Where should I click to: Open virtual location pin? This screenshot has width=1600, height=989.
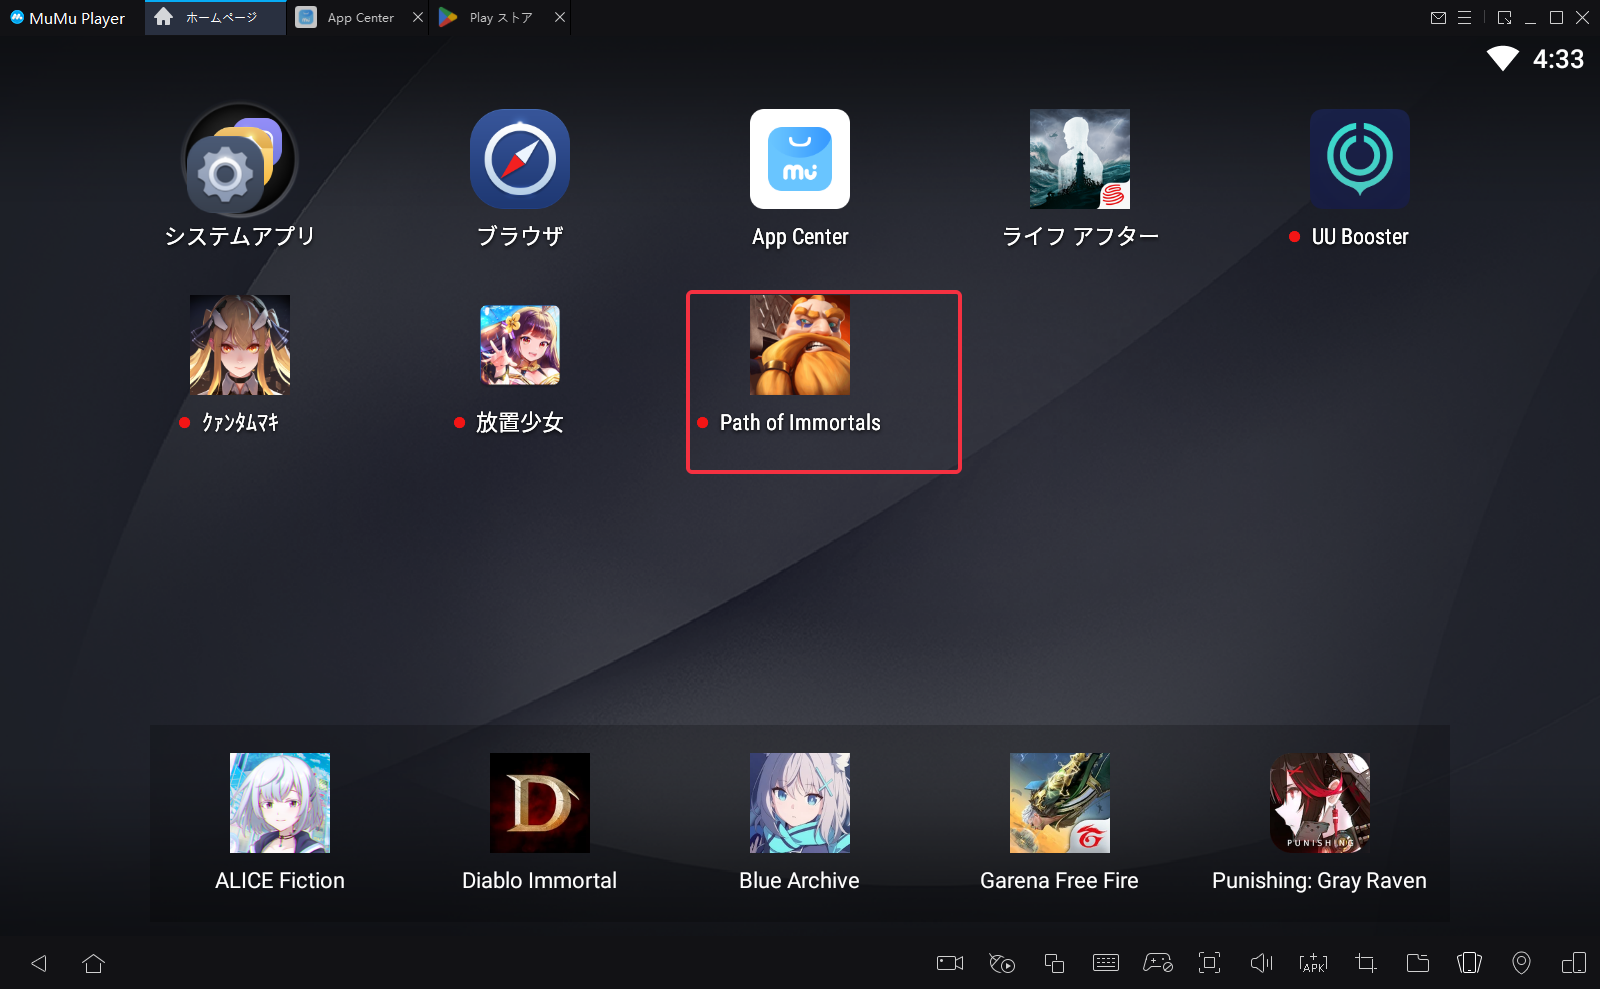pyautogui.click(x=1521, y=963)
